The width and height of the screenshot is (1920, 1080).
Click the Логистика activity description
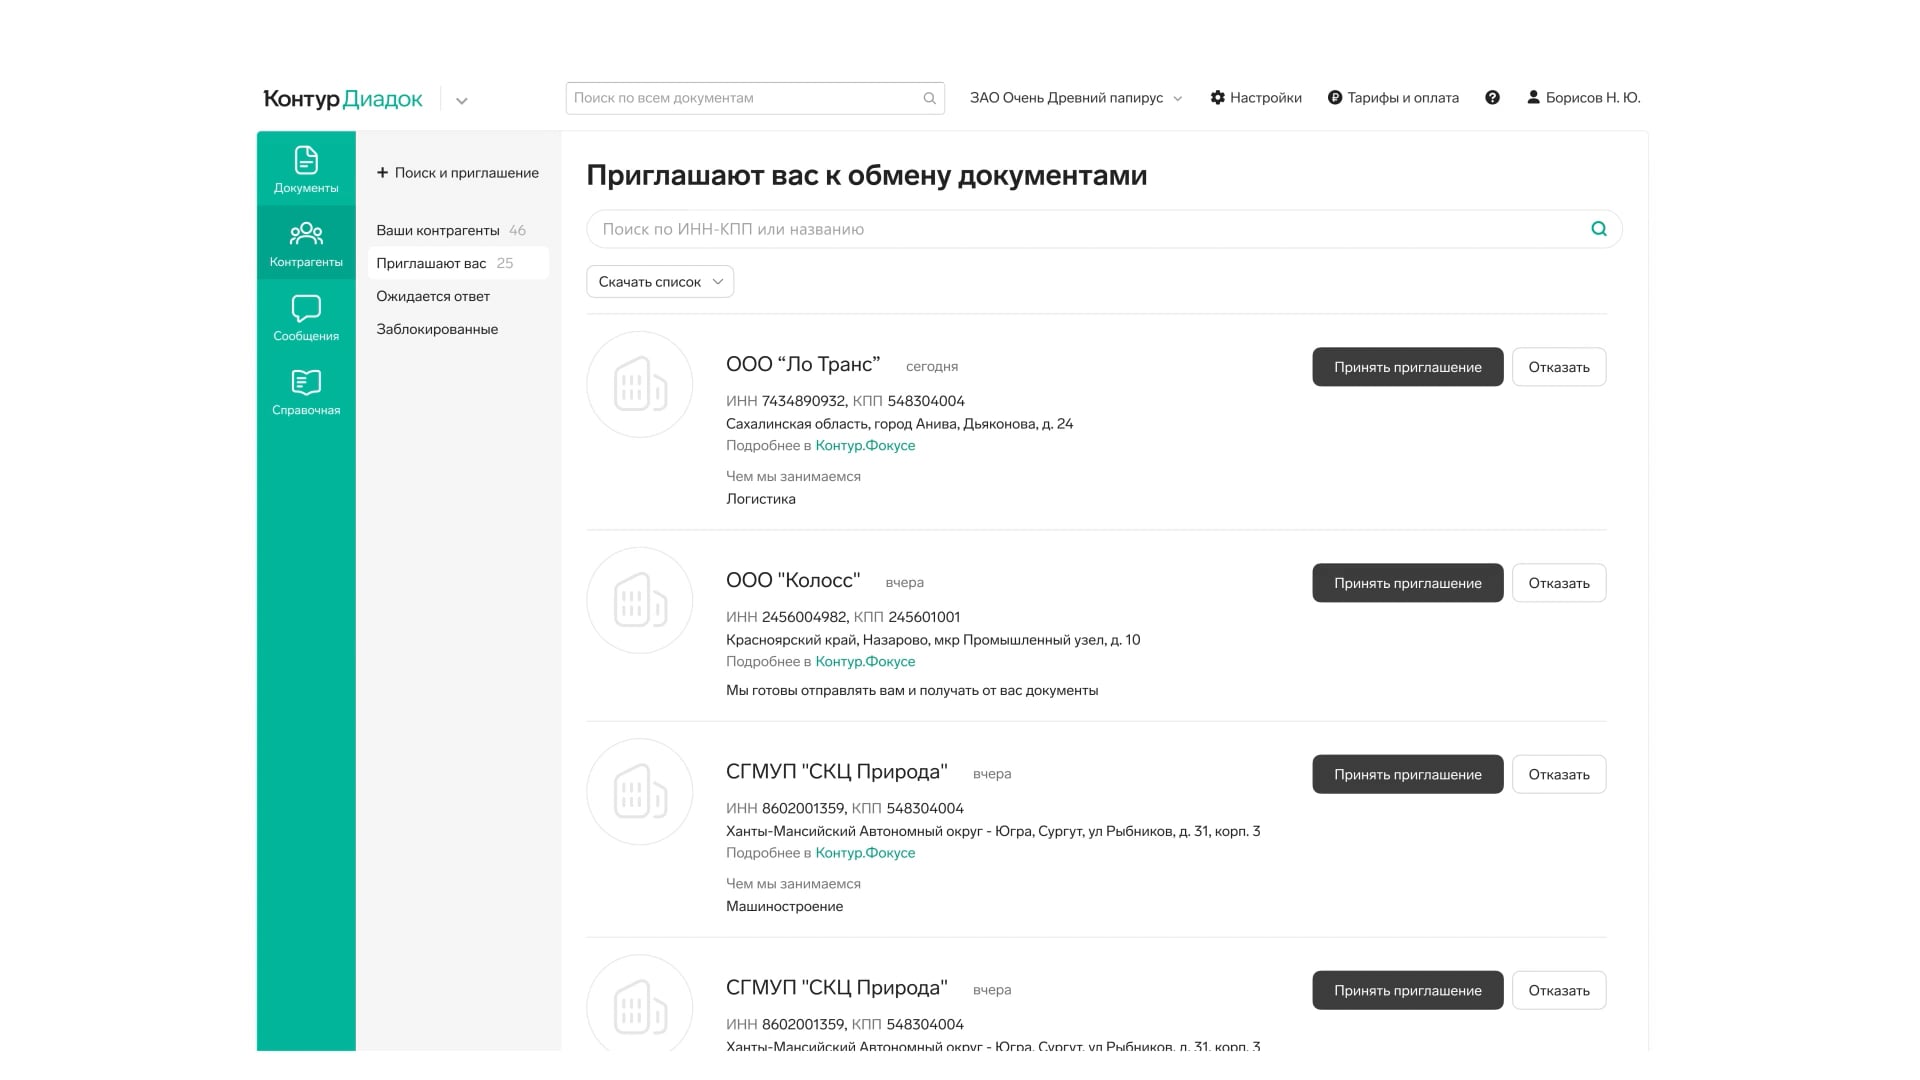[761, 499]
